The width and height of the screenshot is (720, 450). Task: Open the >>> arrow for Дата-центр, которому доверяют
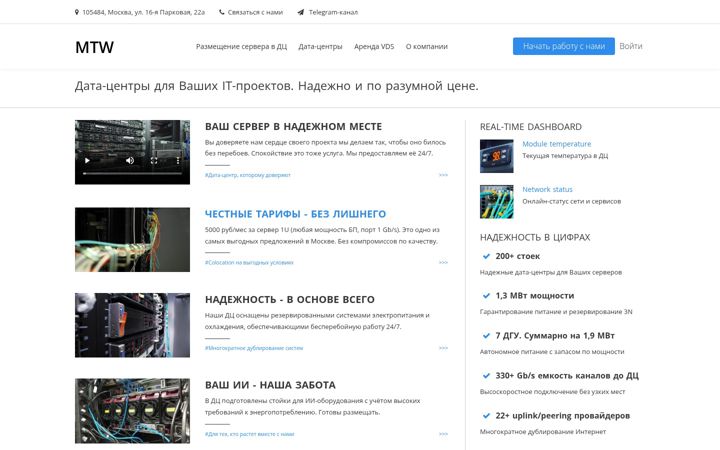443,175
